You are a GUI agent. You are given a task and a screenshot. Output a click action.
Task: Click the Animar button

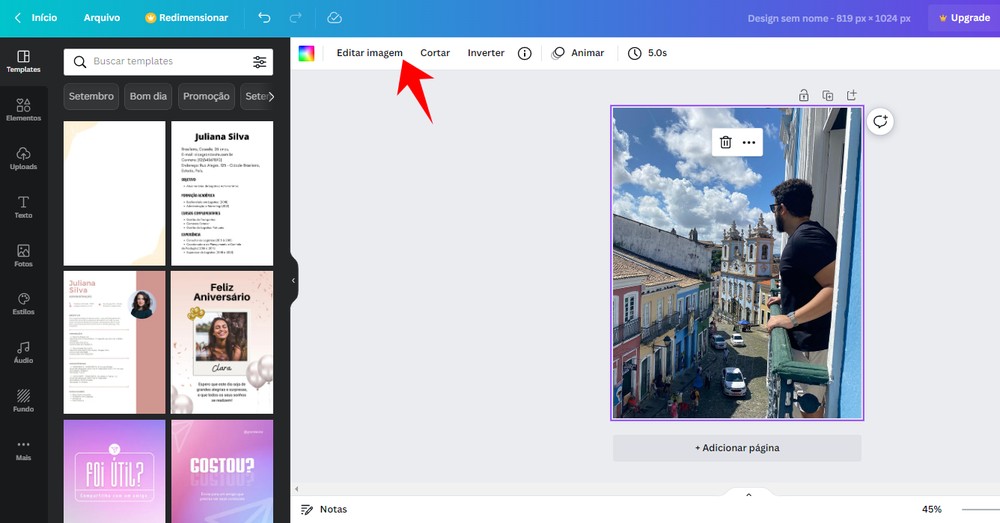point(578,53)
